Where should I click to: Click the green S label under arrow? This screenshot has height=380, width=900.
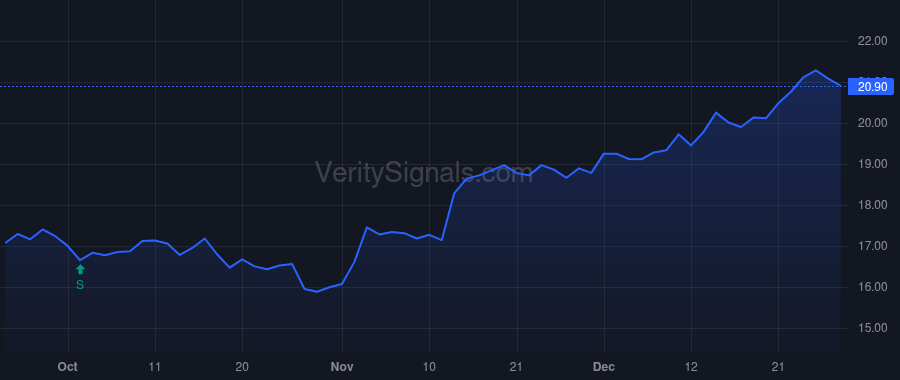pyautogui.click(x=80, y=285)
